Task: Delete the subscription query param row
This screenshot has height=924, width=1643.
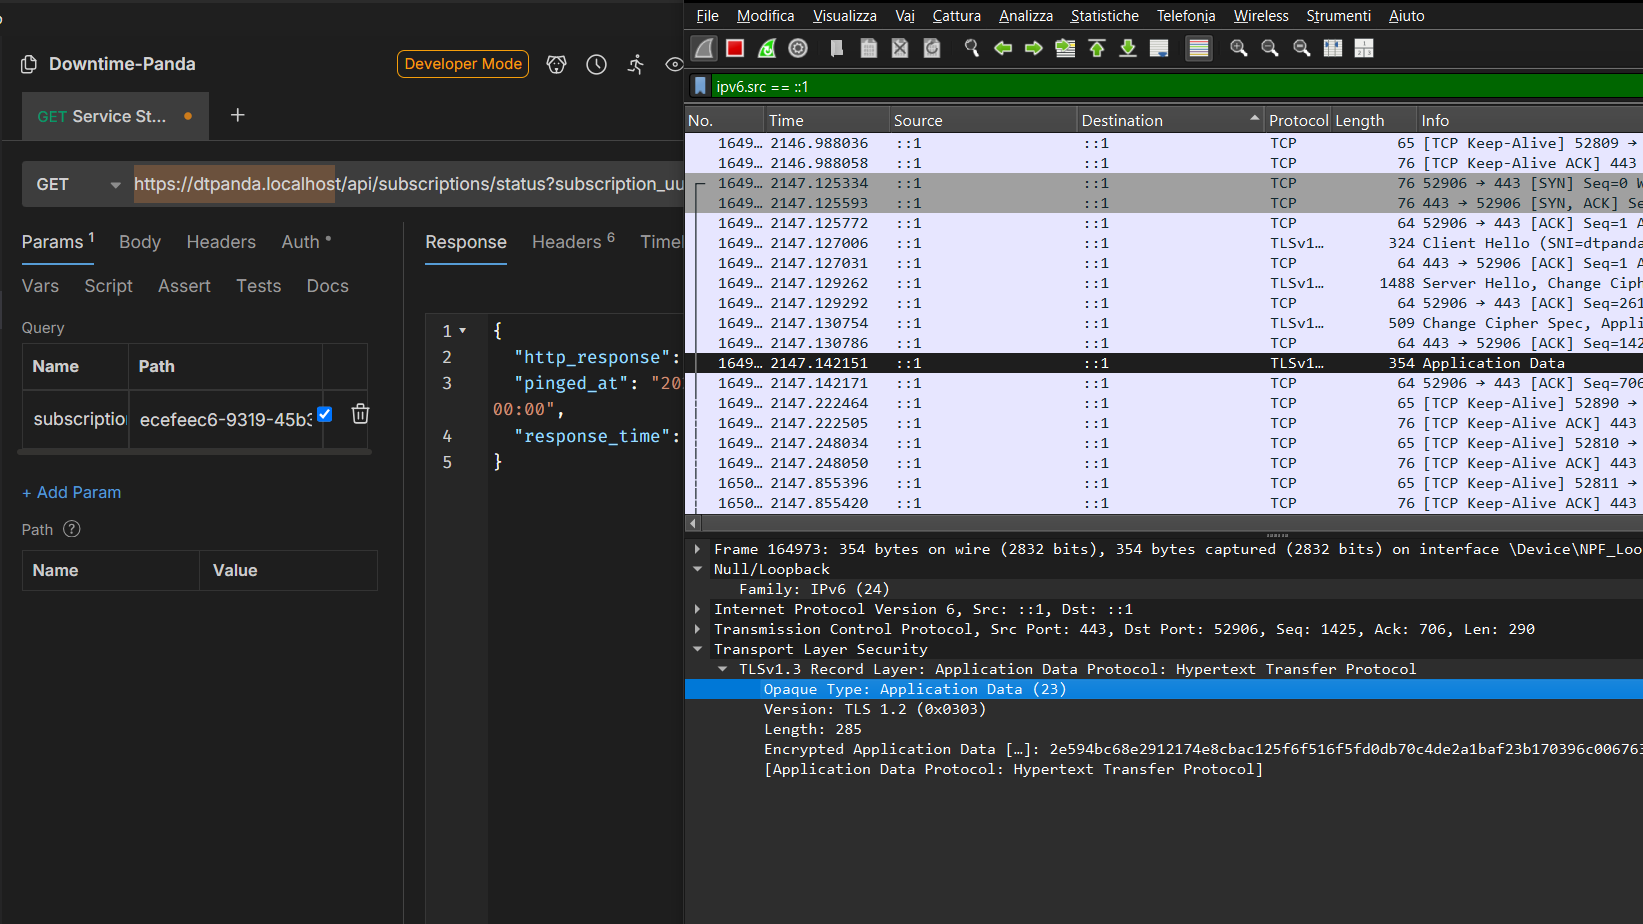Action: (361, 414)
